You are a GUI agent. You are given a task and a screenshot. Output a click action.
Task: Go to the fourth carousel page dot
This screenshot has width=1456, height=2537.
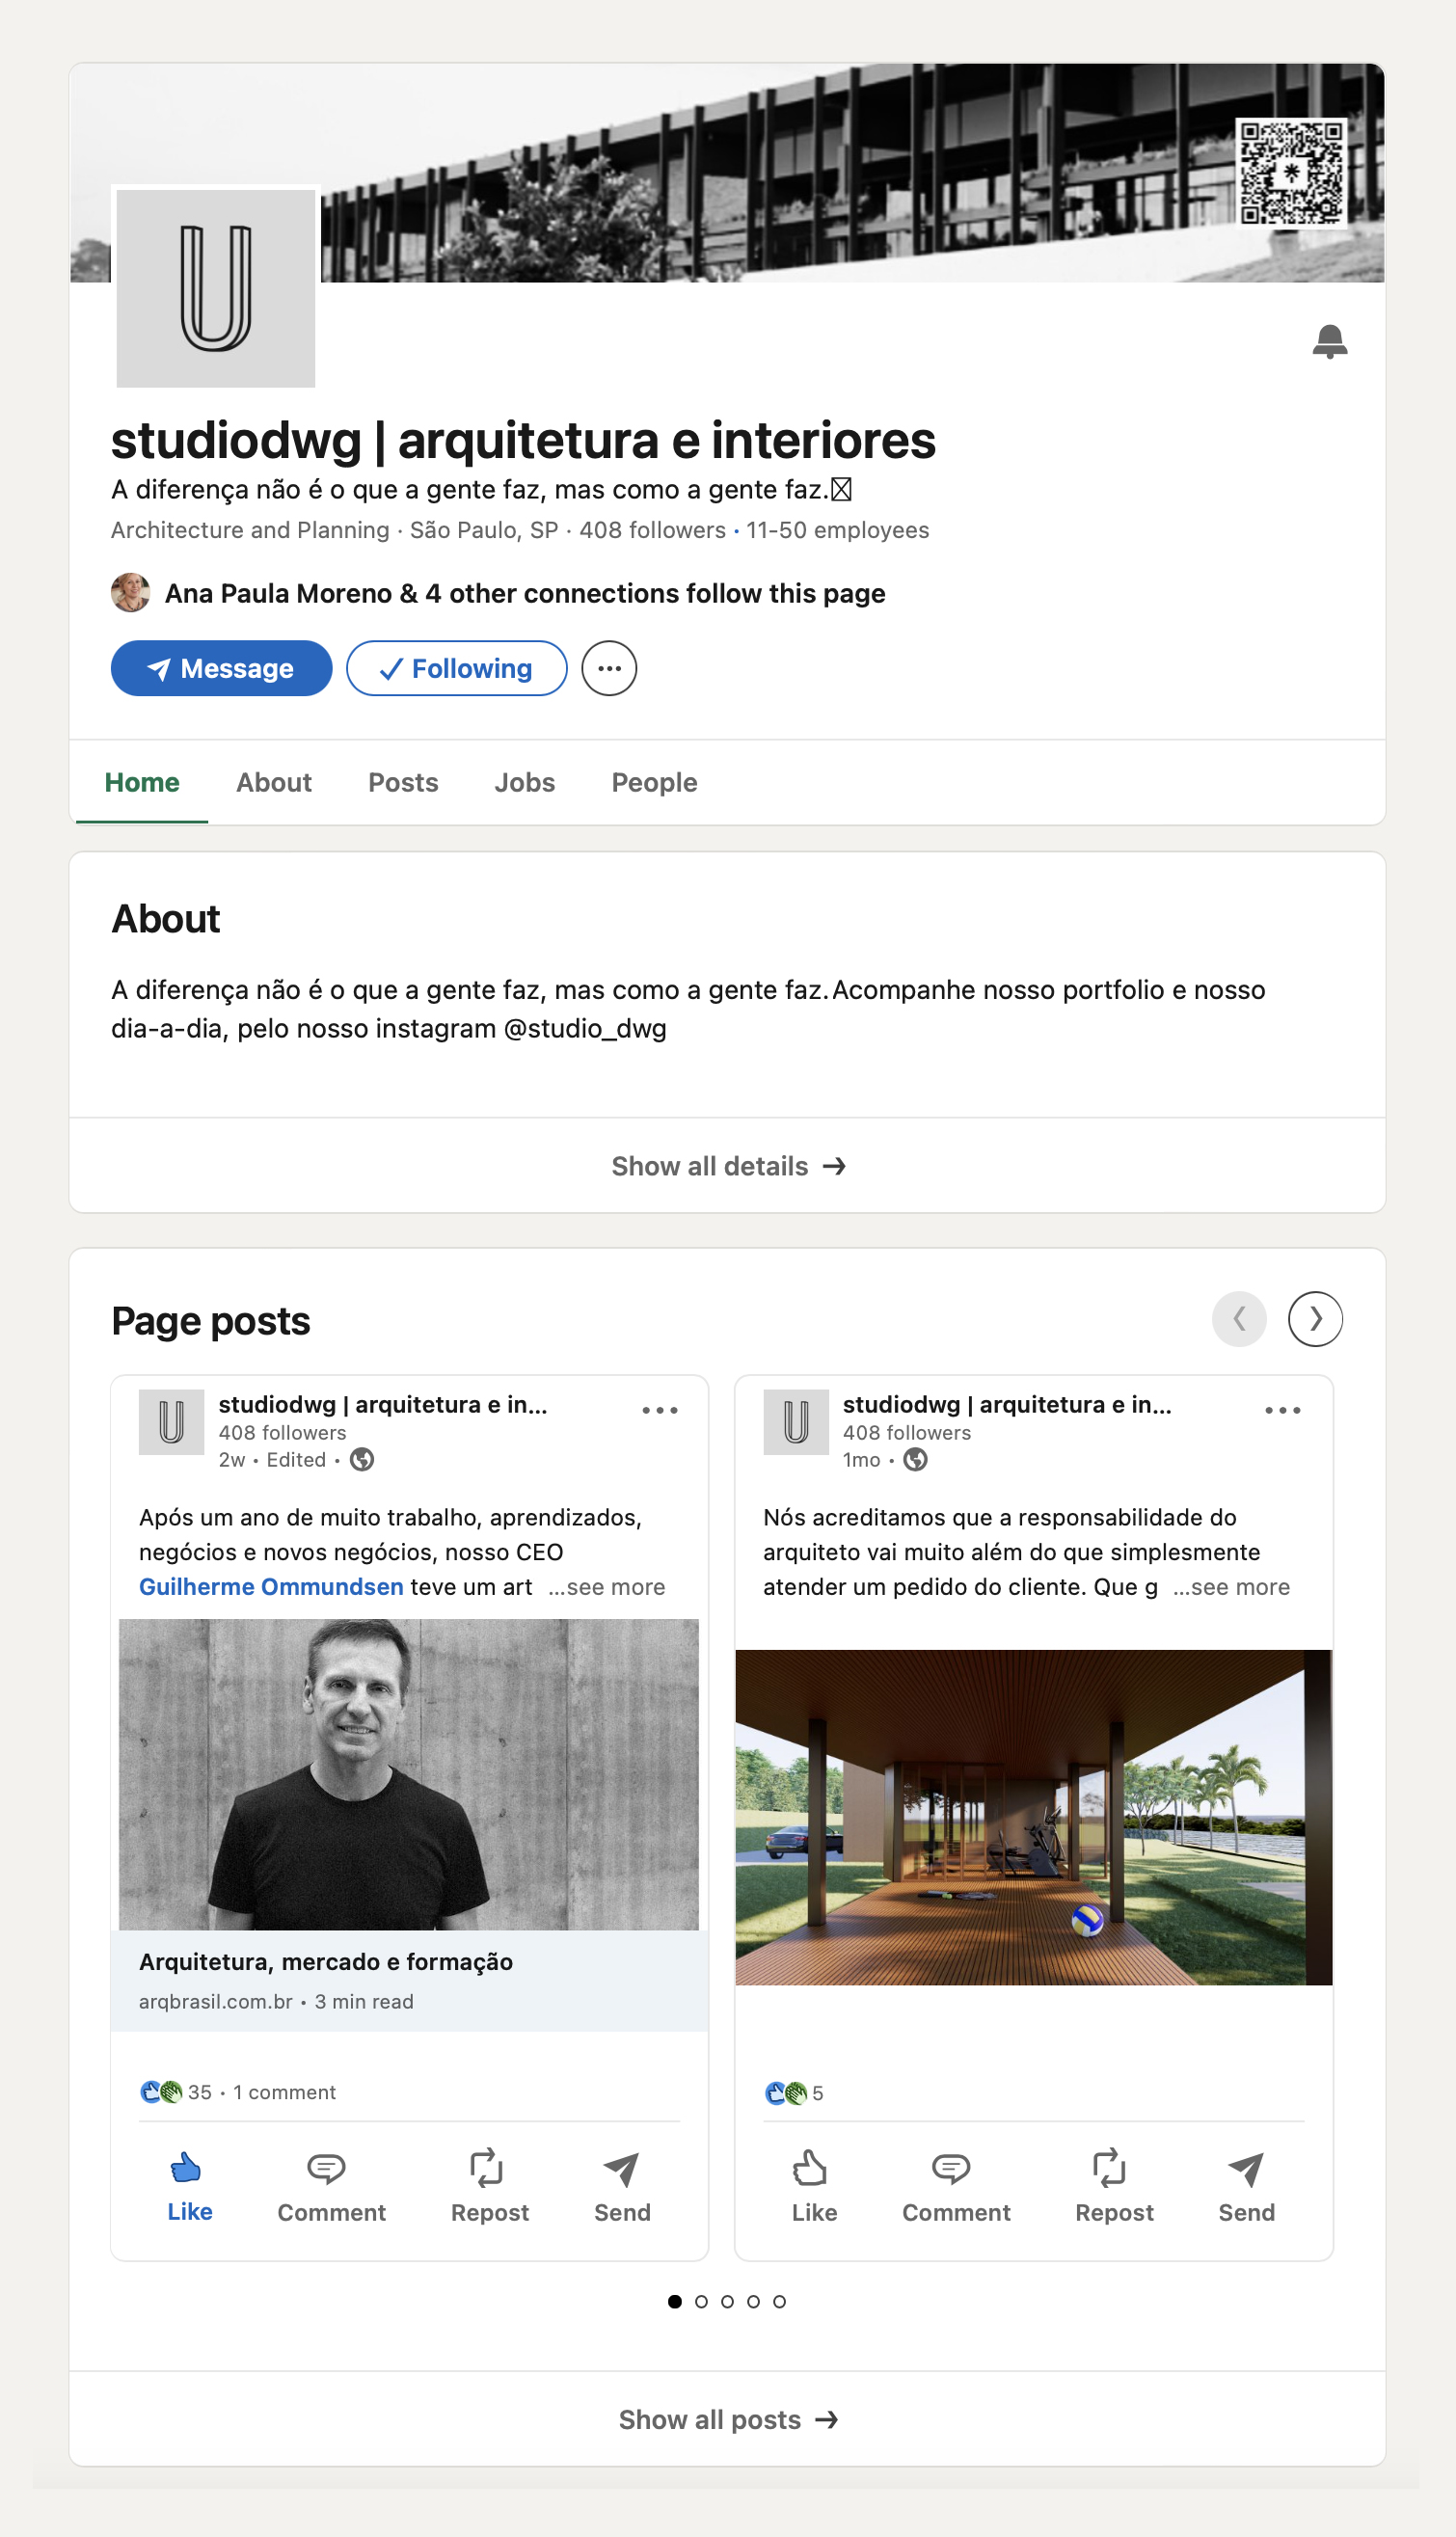tap(753, 2301)
